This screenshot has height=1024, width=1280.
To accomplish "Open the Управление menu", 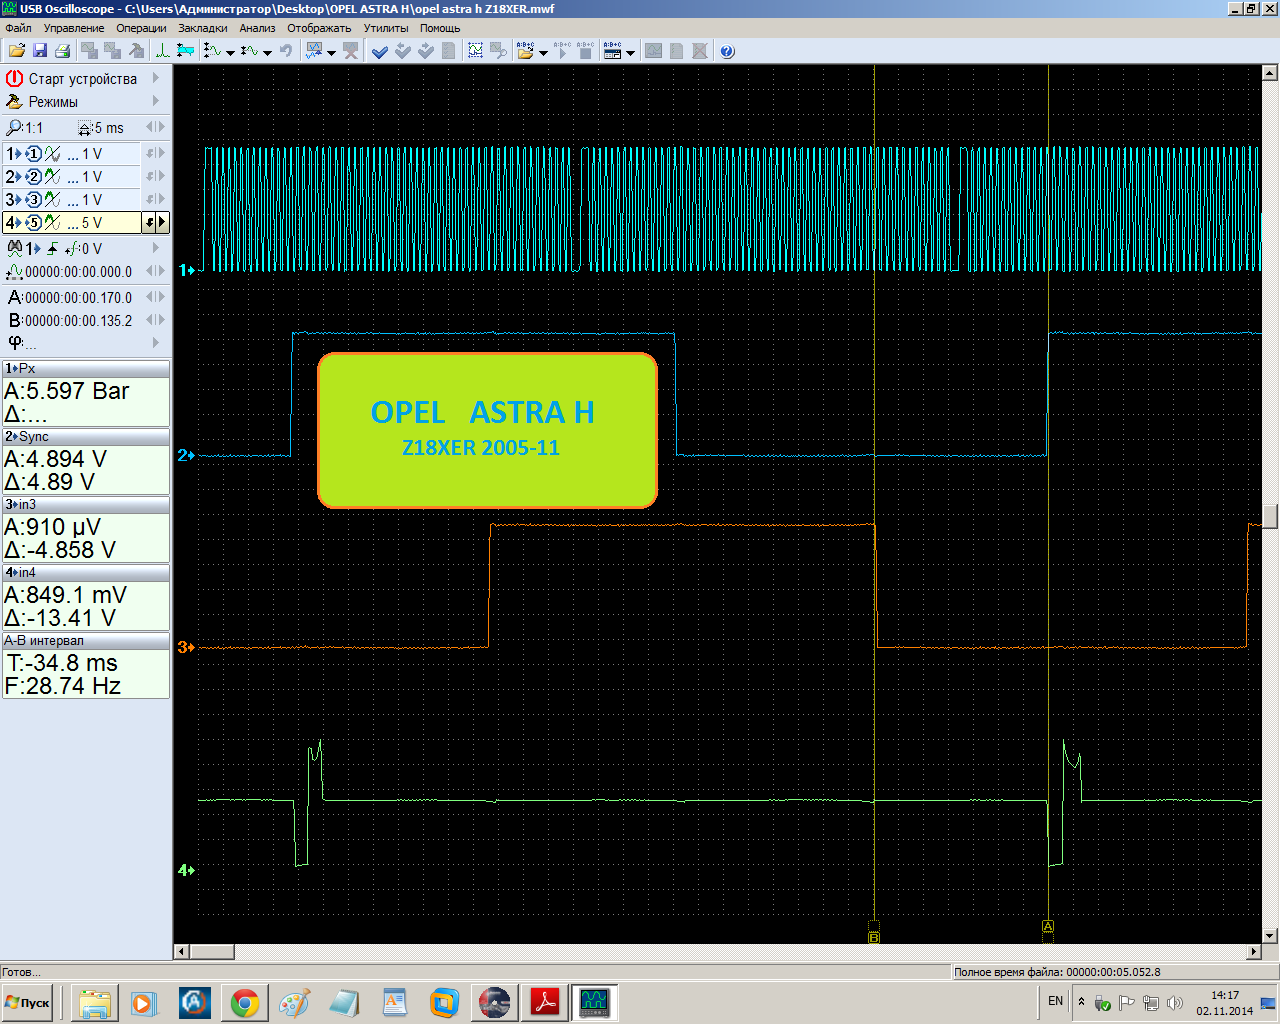I will 74,28.
